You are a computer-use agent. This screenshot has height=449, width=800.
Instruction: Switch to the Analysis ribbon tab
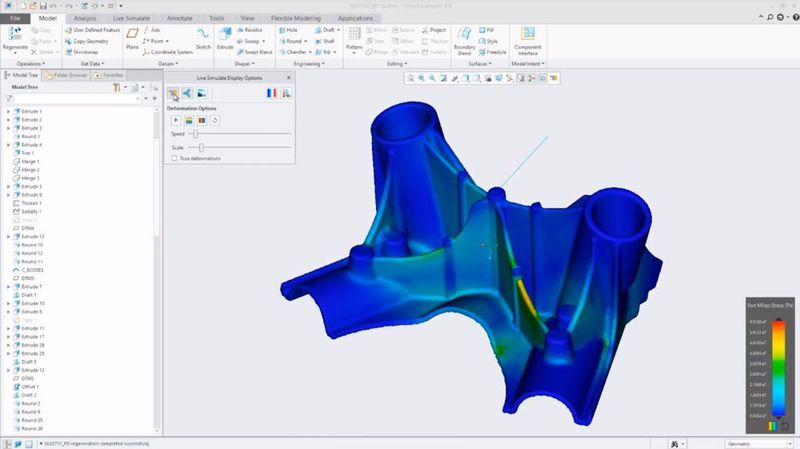click(85, 18)
